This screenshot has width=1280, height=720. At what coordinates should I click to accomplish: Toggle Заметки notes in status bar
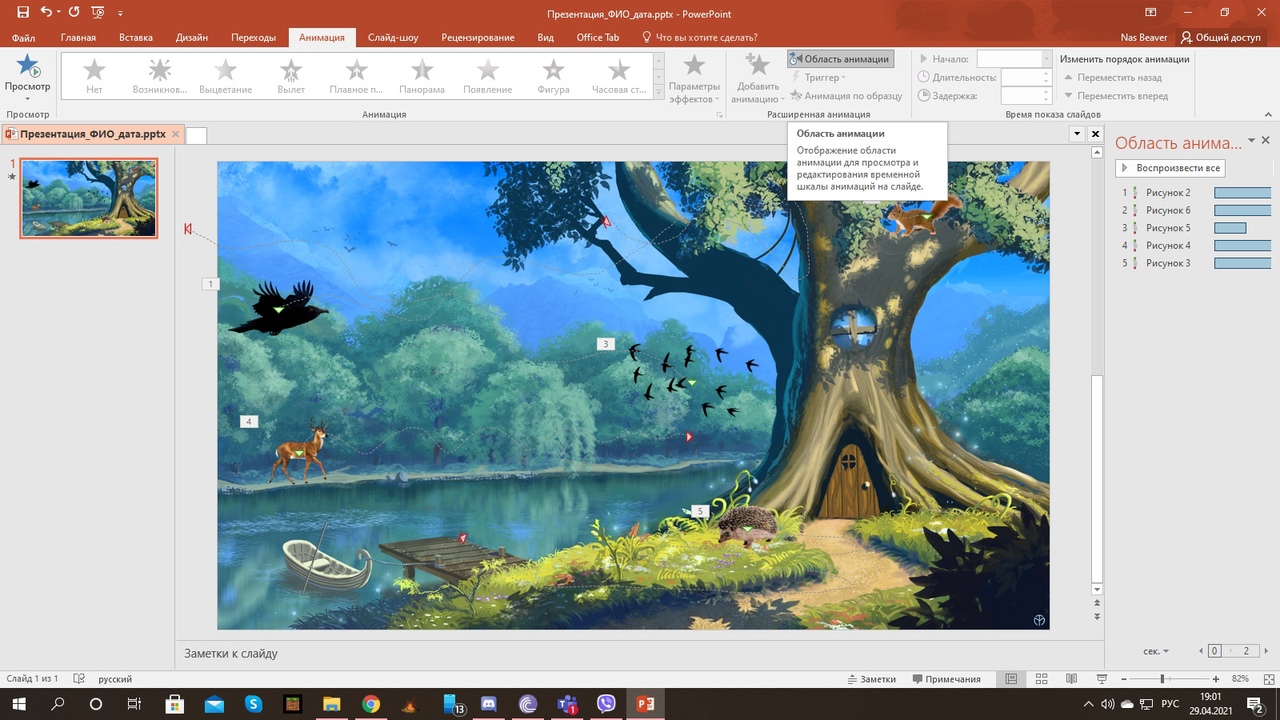pyautogui.click(x=872, y=679)
